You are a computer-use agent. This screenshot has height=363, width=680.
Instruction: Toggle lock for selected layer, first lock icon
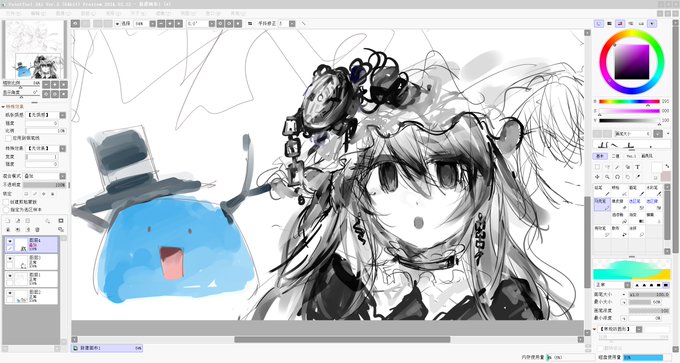[27, 194]
